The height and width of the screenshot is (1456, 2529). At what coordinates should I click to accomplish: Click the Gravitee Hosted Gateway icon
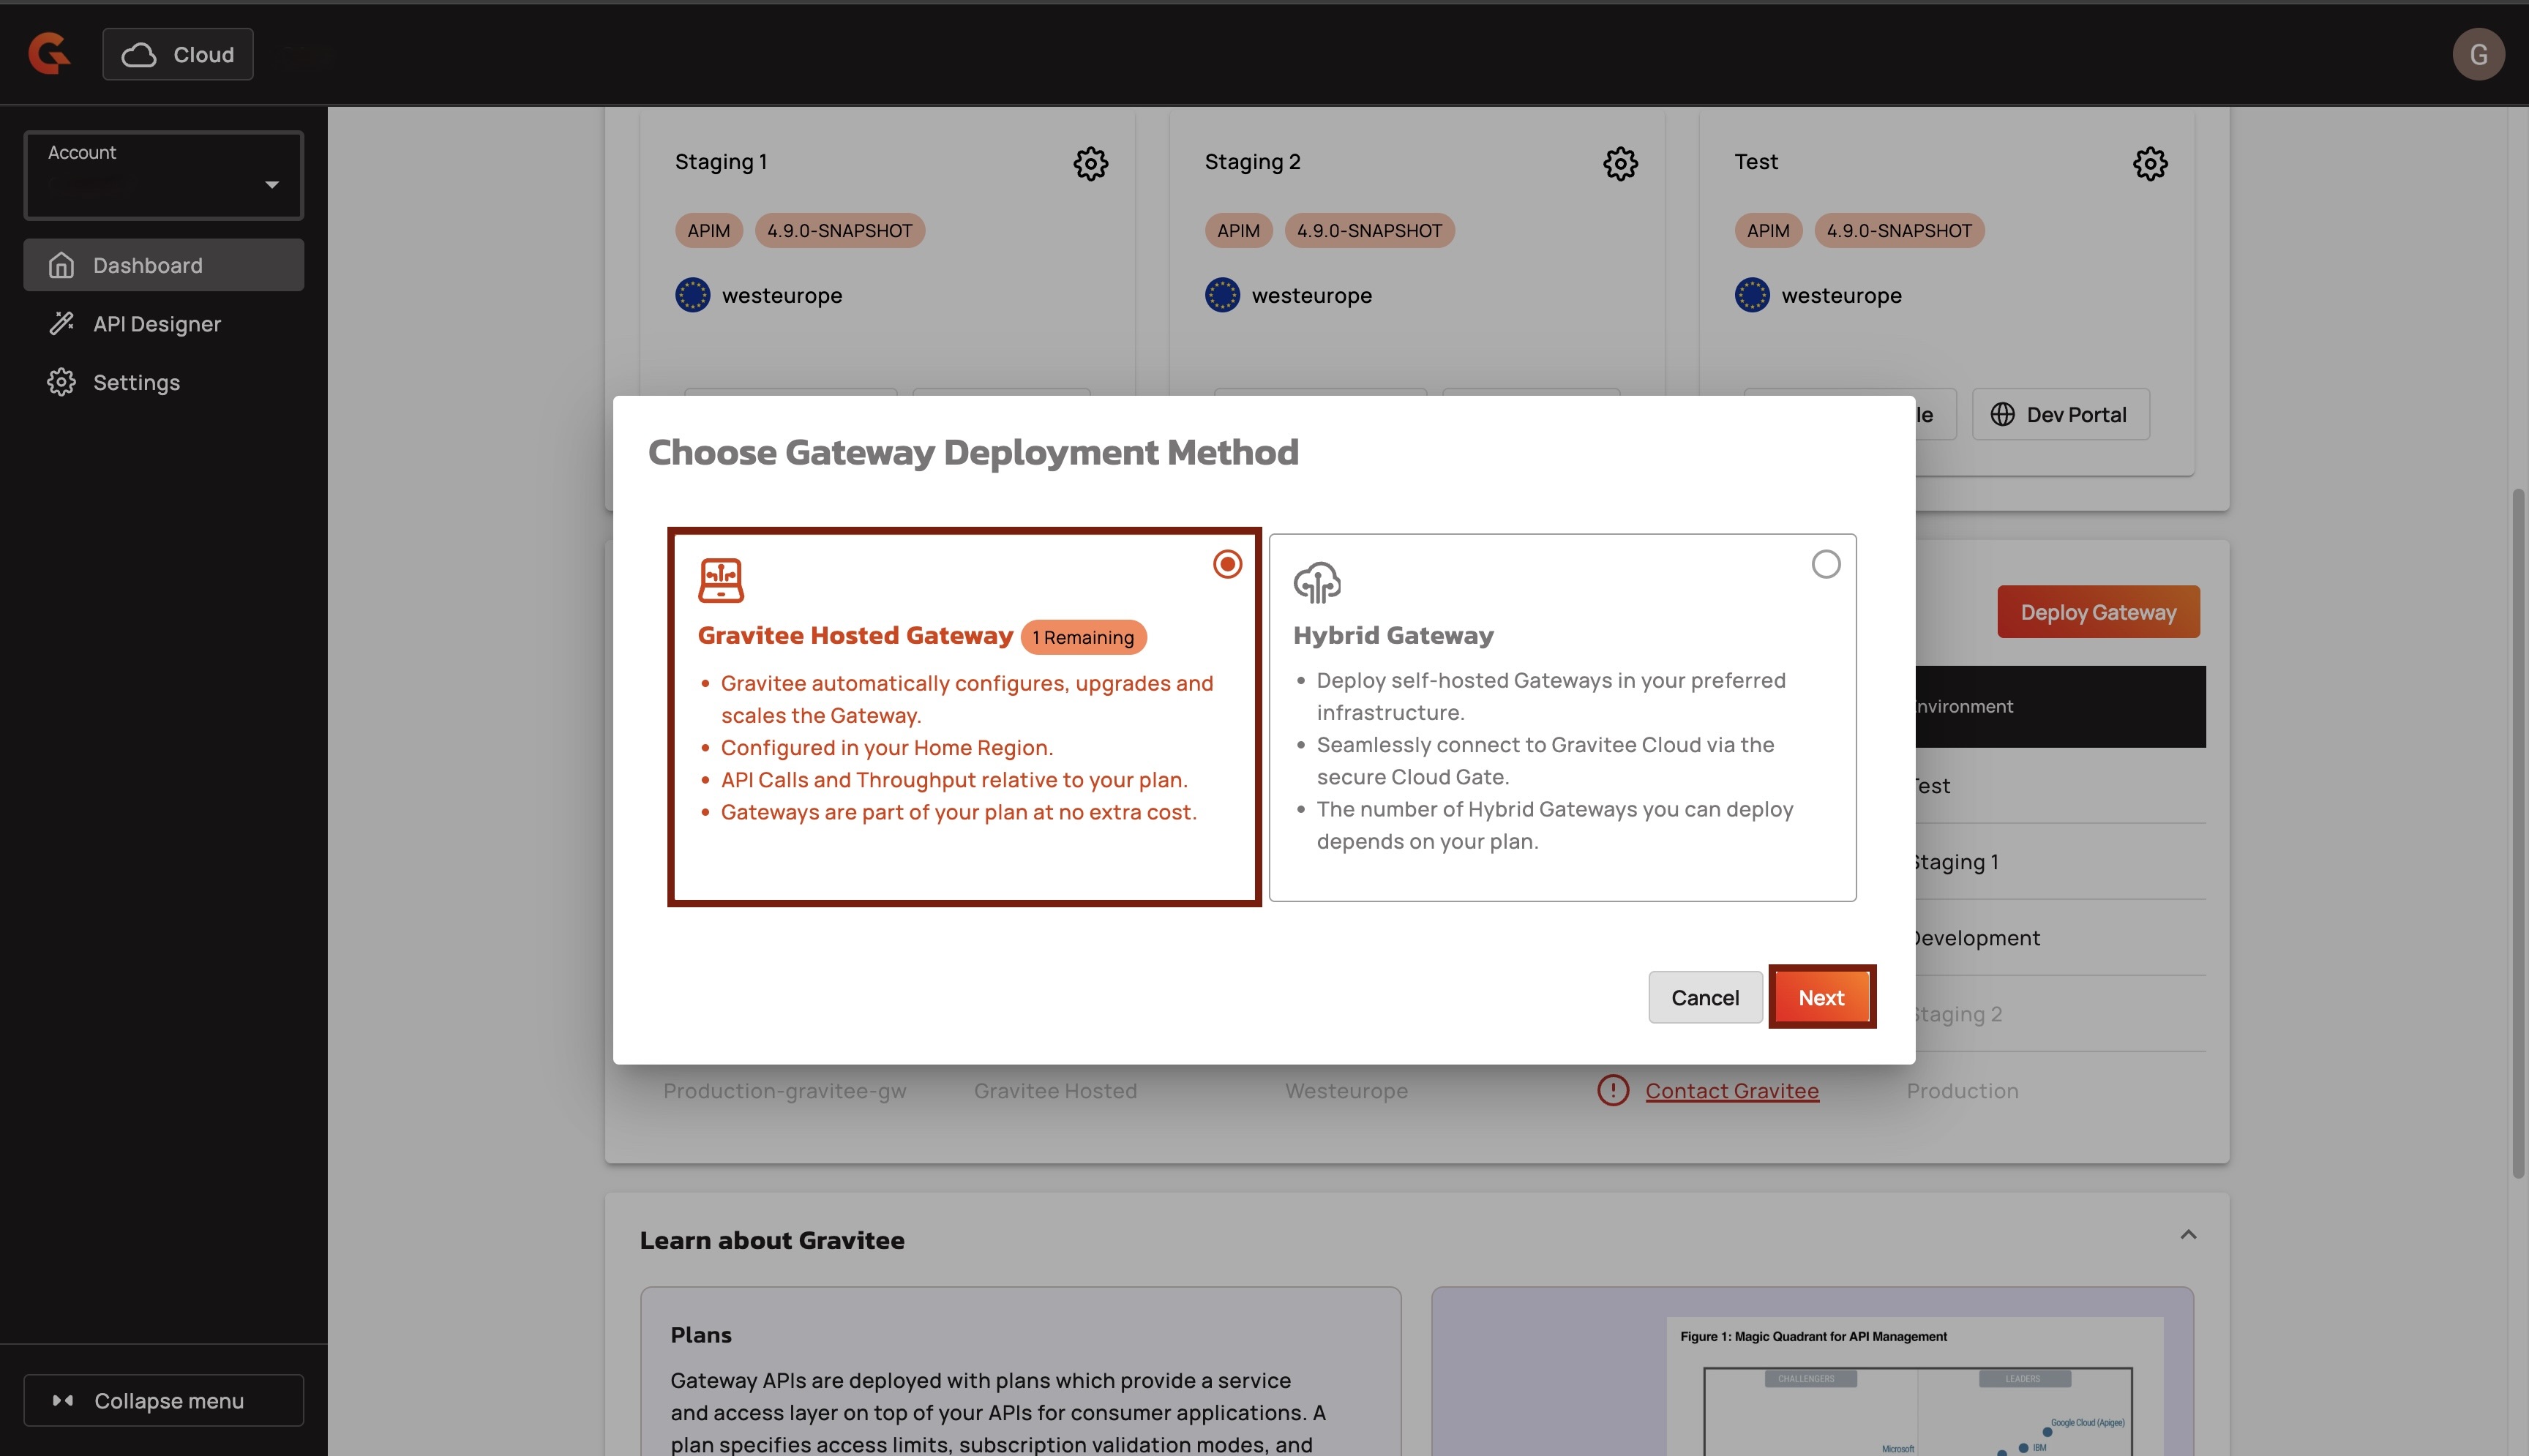[720, 580]
